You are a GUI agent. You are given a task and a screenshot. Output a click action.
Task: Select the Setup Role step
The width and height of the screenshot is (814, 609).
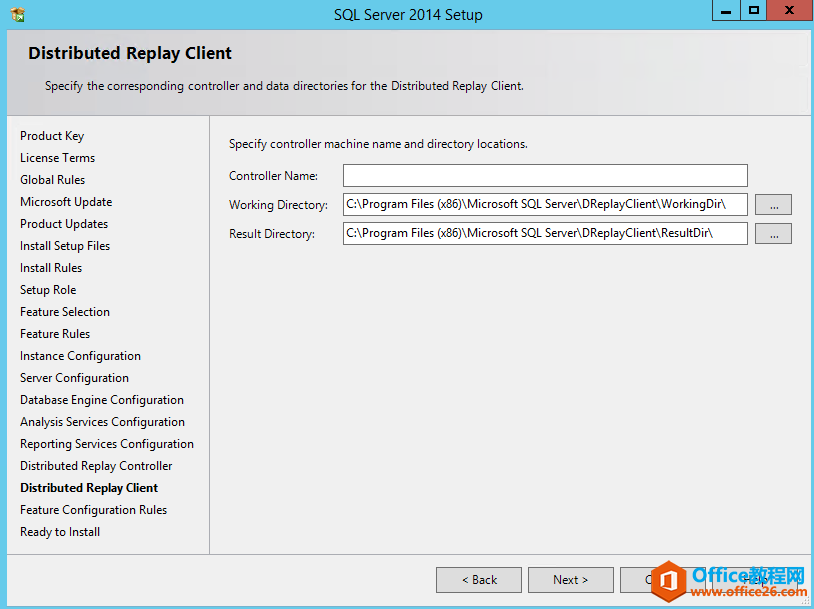[x=48, y=290]
